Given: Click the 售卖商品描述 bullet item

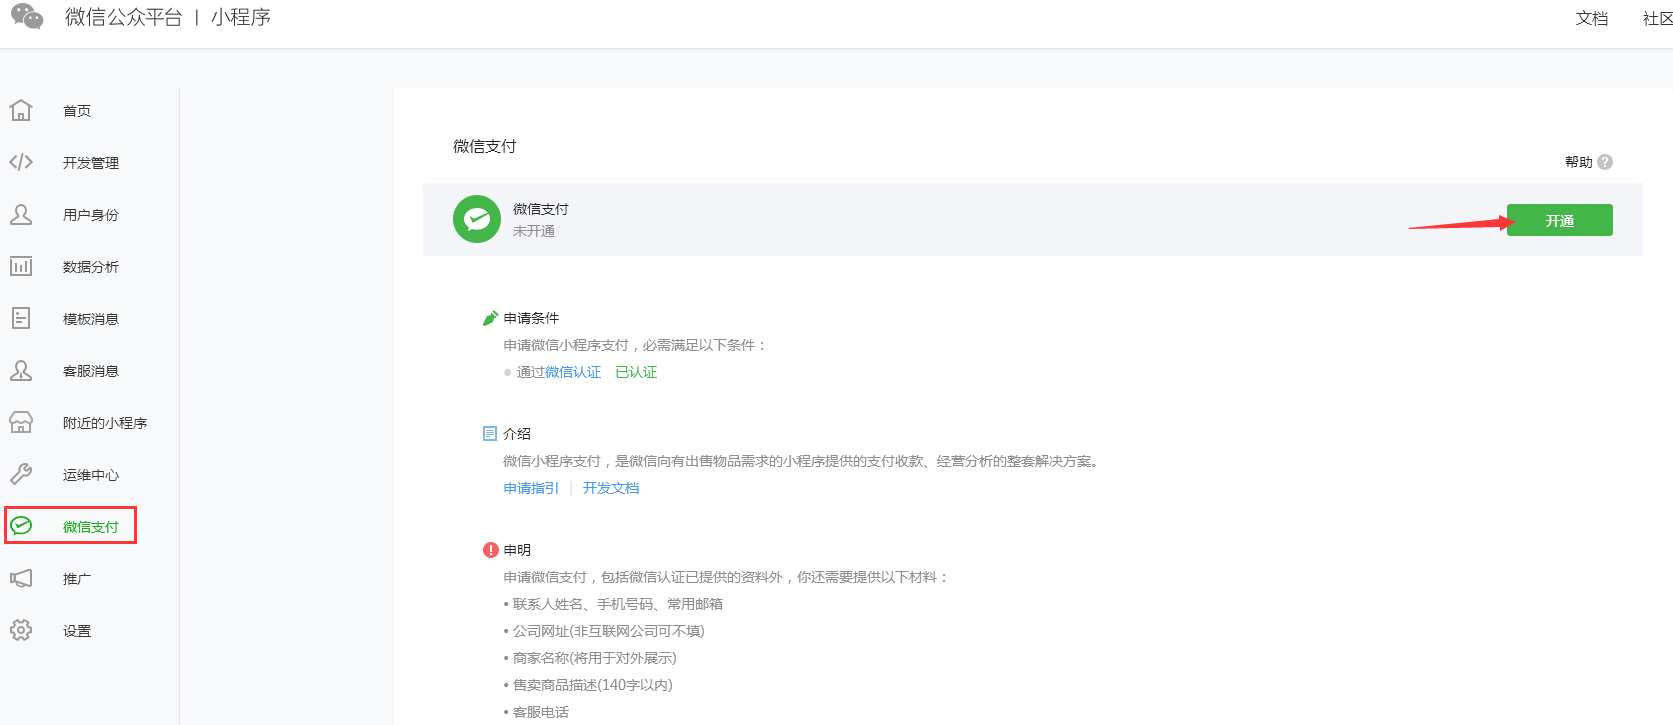Looking at the screenshot, I should [593, 685].
